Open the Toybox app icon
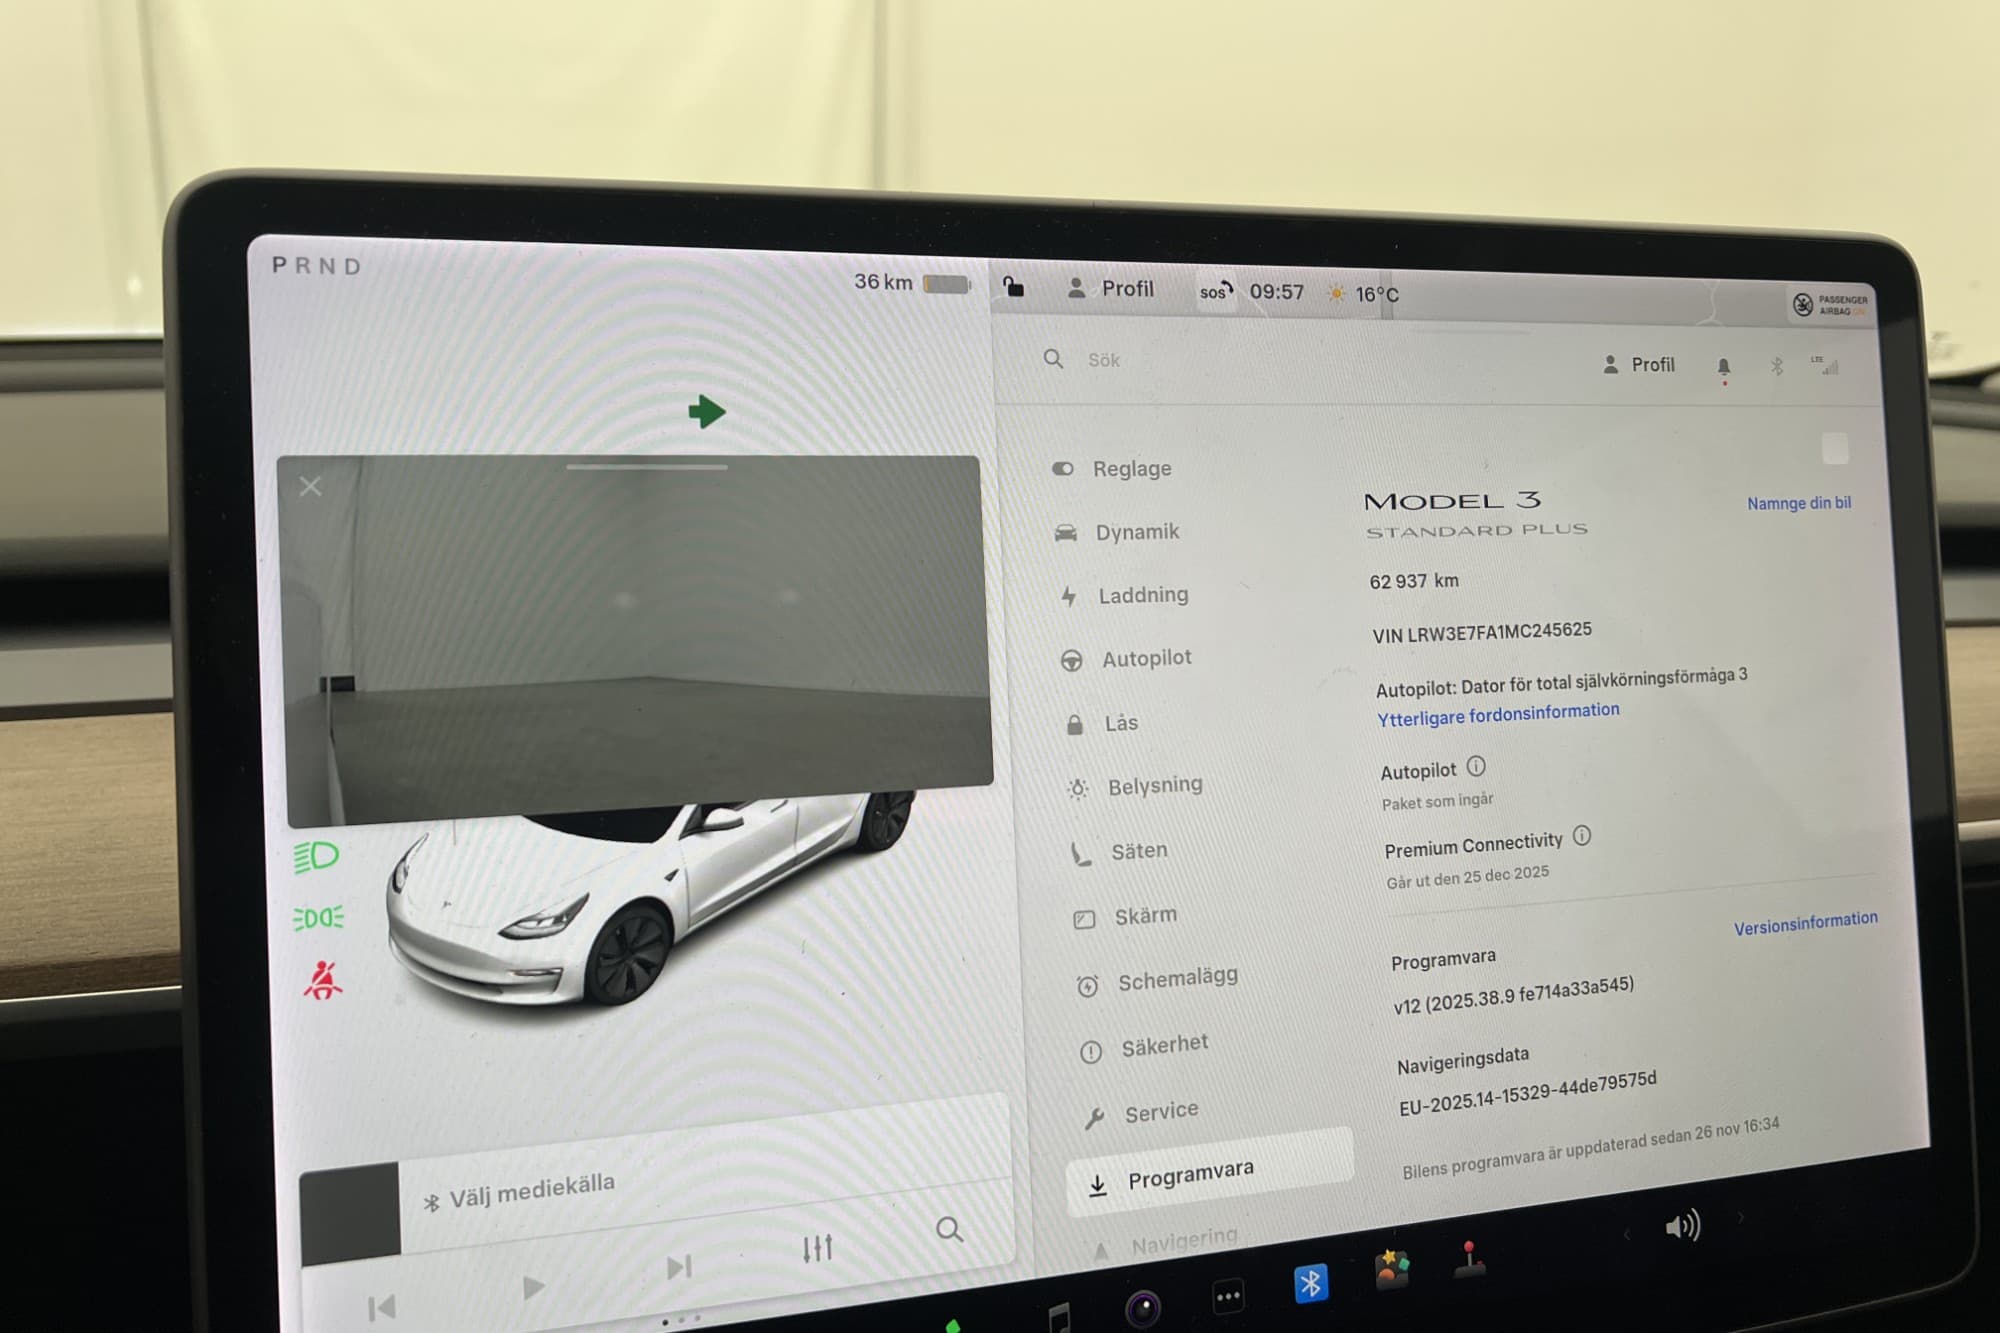The image size is (2000, 1333). pos(1391,1270)
